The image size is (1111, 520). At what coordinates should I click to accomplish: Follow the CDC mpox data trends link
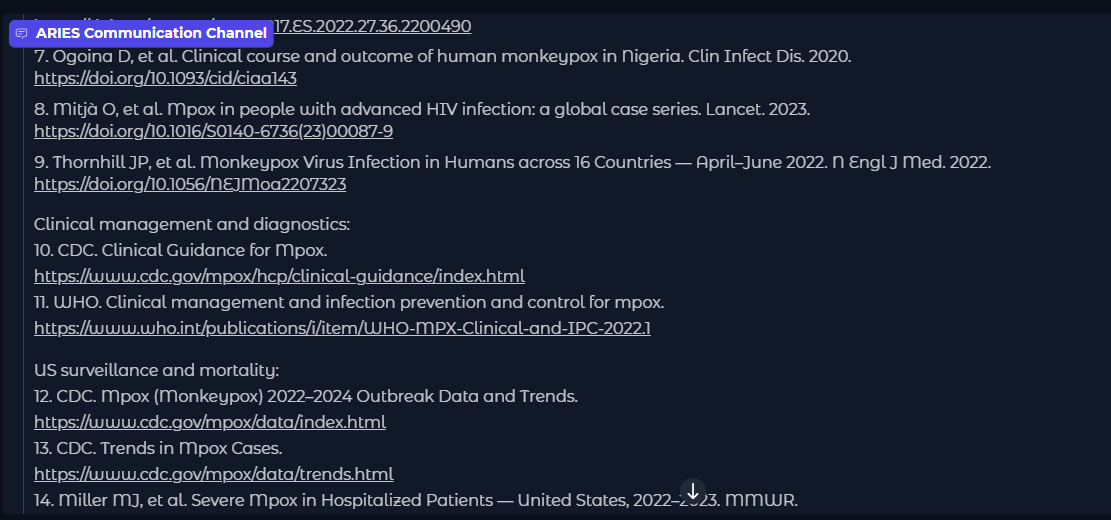pyautogui.click(x=213, y=474)
